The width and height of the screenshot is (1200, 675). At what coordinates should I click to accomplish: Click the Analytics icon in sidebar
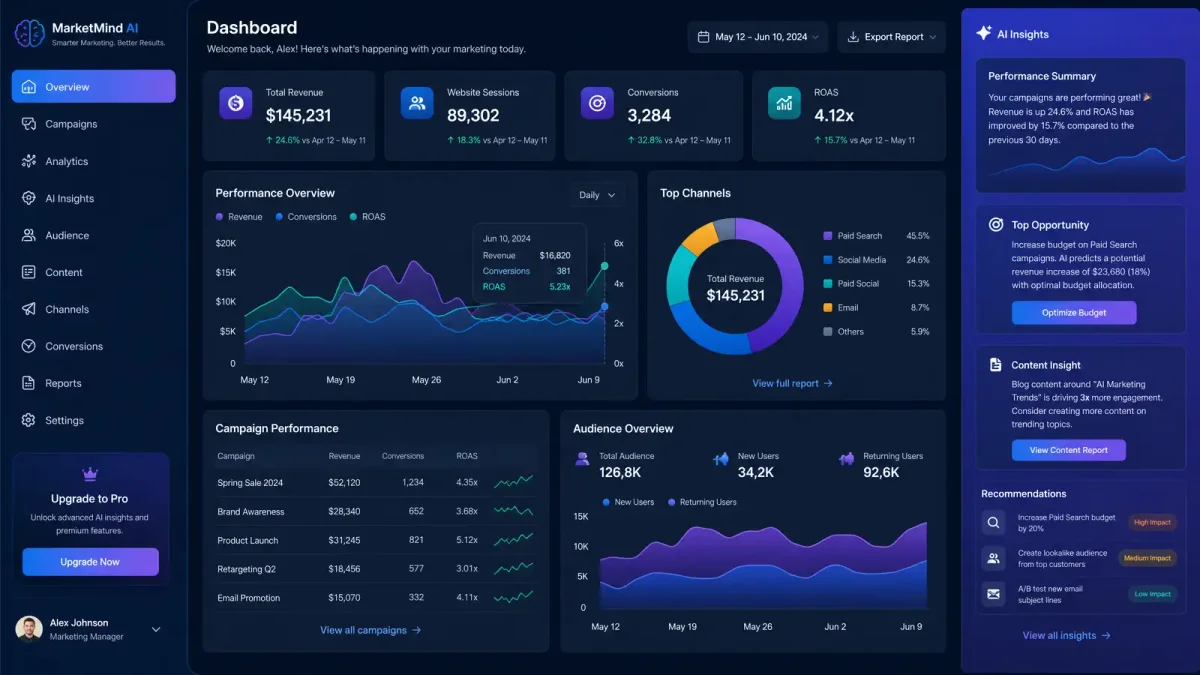[28, 161]
